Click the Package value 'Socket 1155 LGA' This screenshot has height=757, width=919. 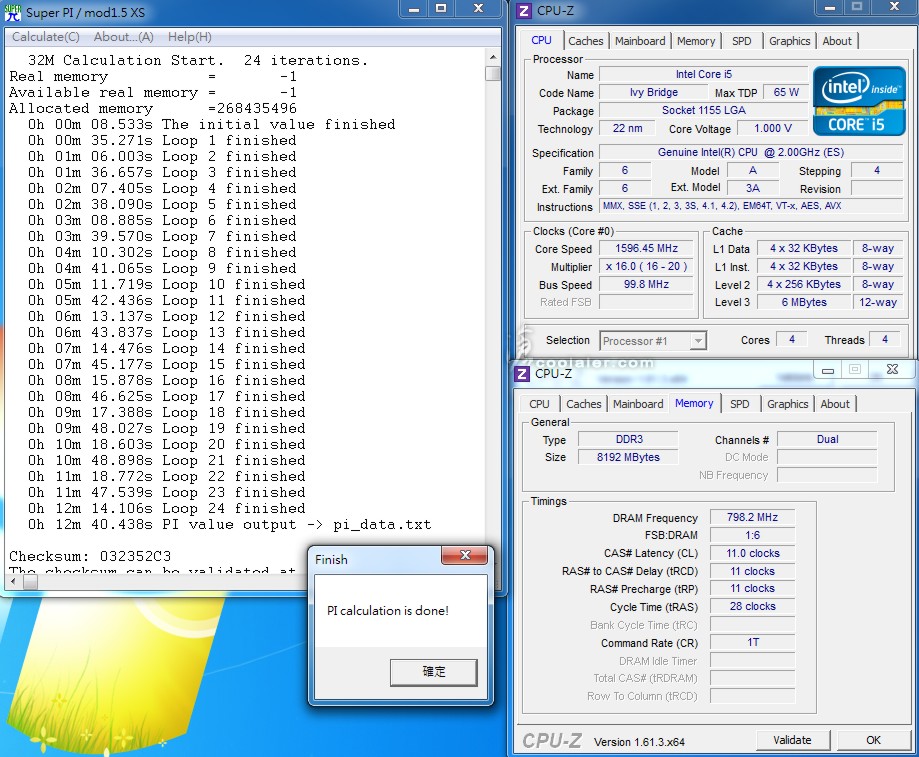coord(703,110)
